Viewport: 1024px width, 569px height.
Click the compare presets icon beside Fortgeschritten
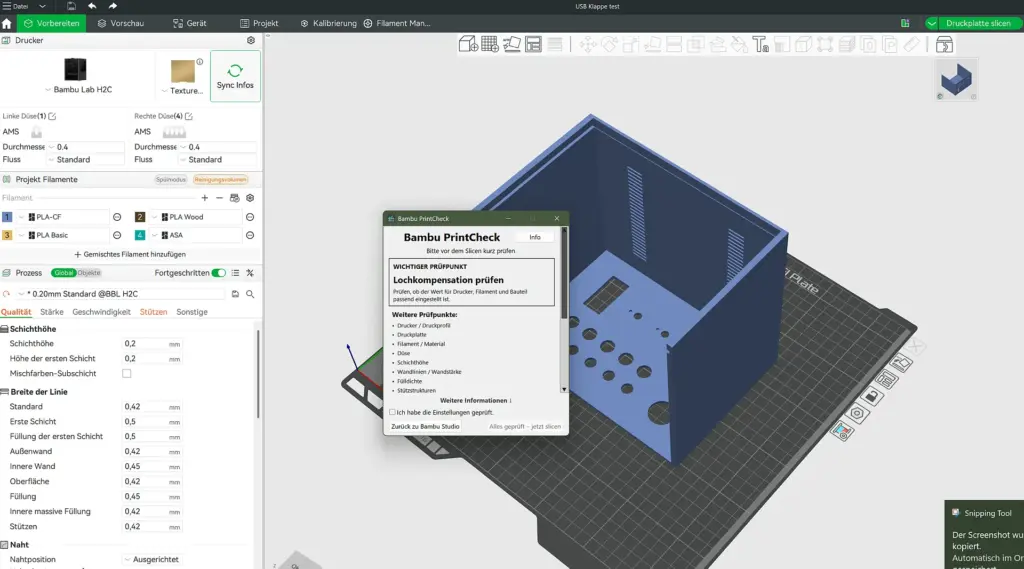pyautogui.click(x=250, y=273)
